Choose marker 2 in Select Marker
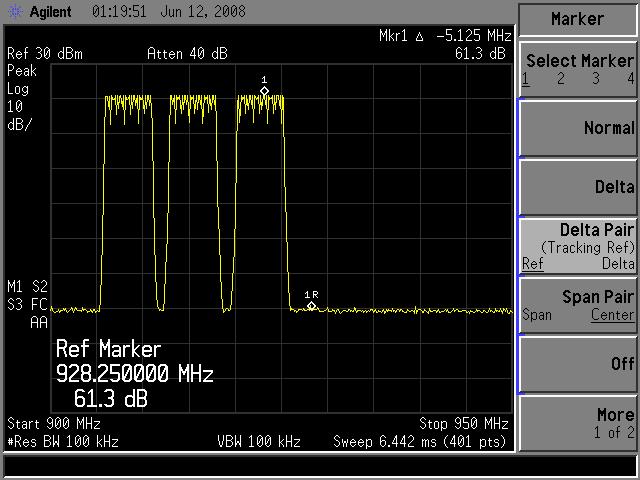 click(561, 79)
